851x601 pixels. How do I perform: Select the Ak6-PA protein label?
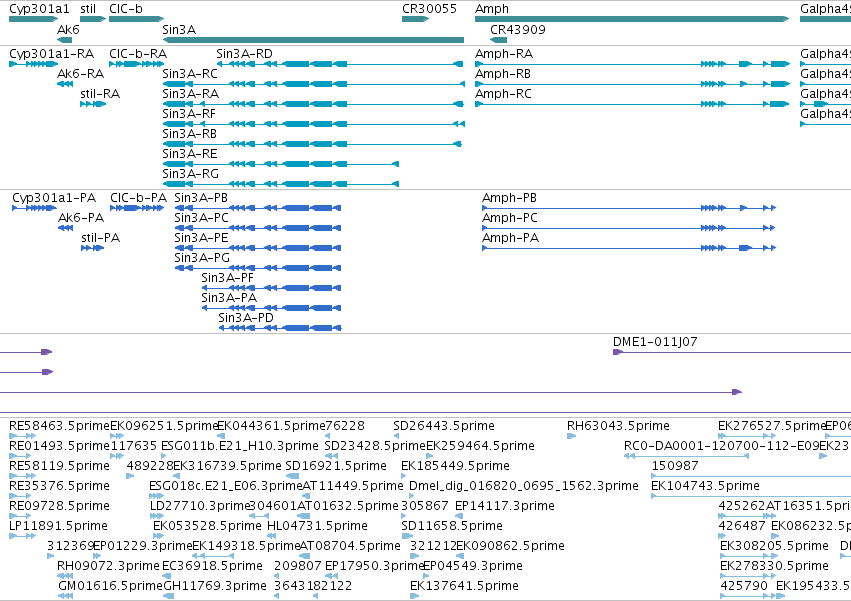click(x=81, y=218)
